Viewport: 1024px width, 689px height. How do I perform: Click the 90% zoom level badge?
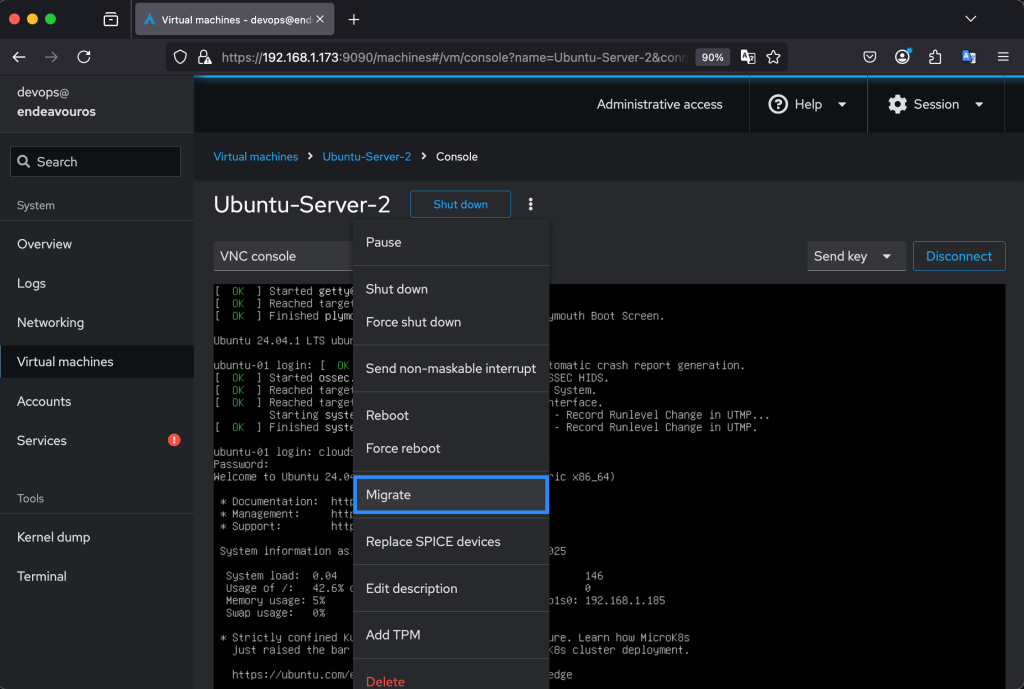tap(712, 57)
